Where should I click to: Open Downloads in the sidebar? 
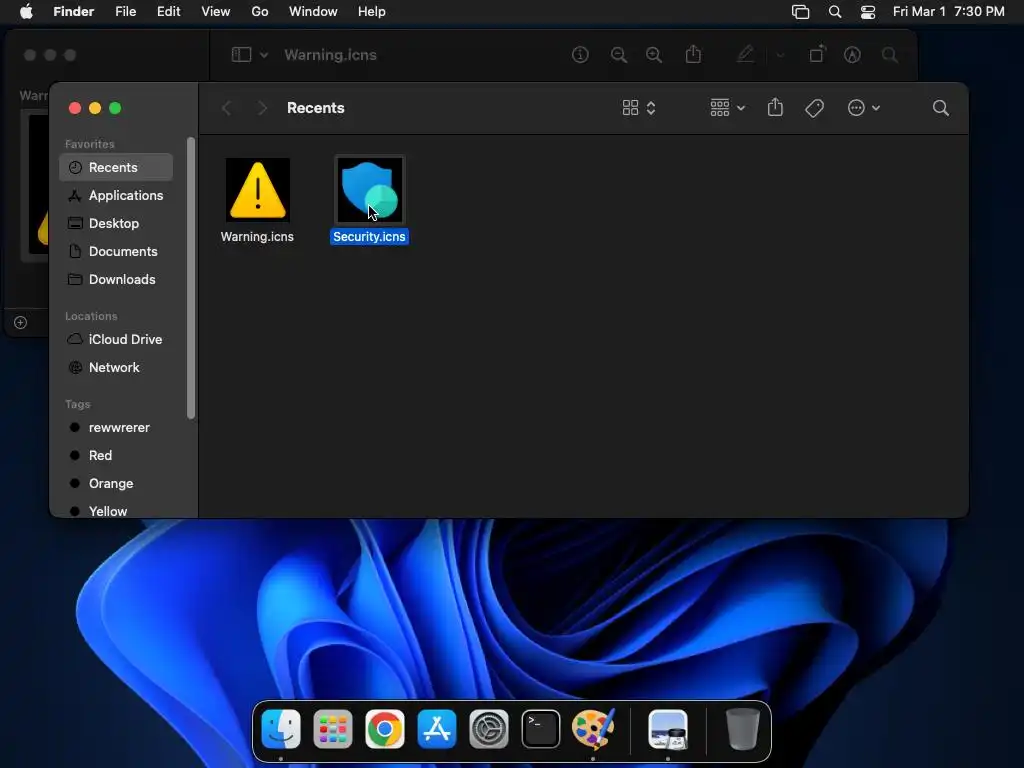click(116, 280)
